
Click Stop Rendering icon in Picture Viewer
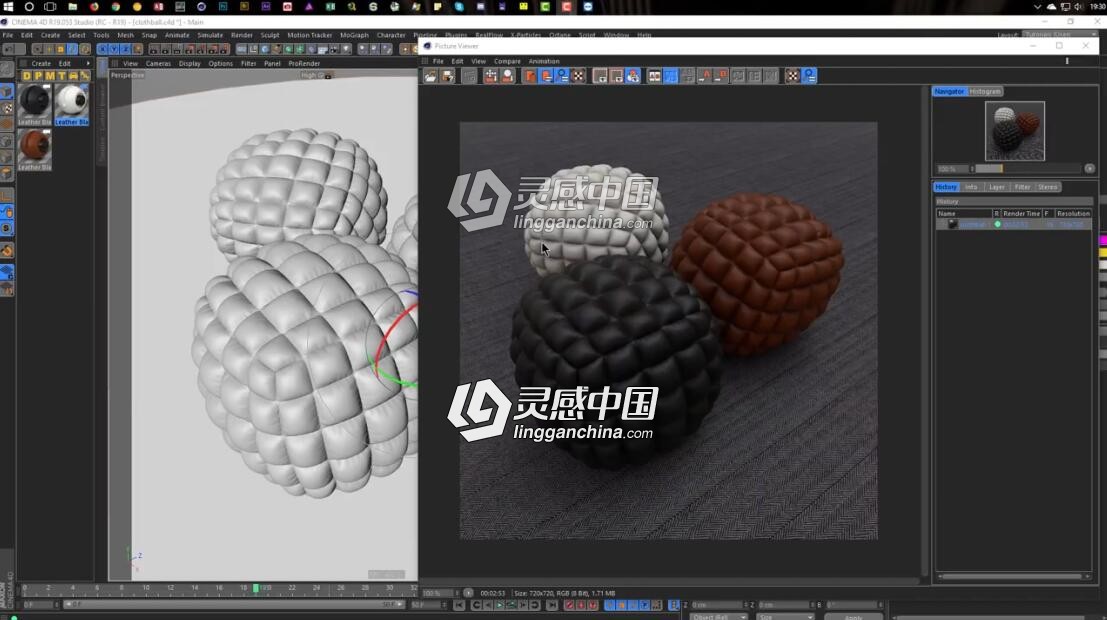[x=469, y=76]
